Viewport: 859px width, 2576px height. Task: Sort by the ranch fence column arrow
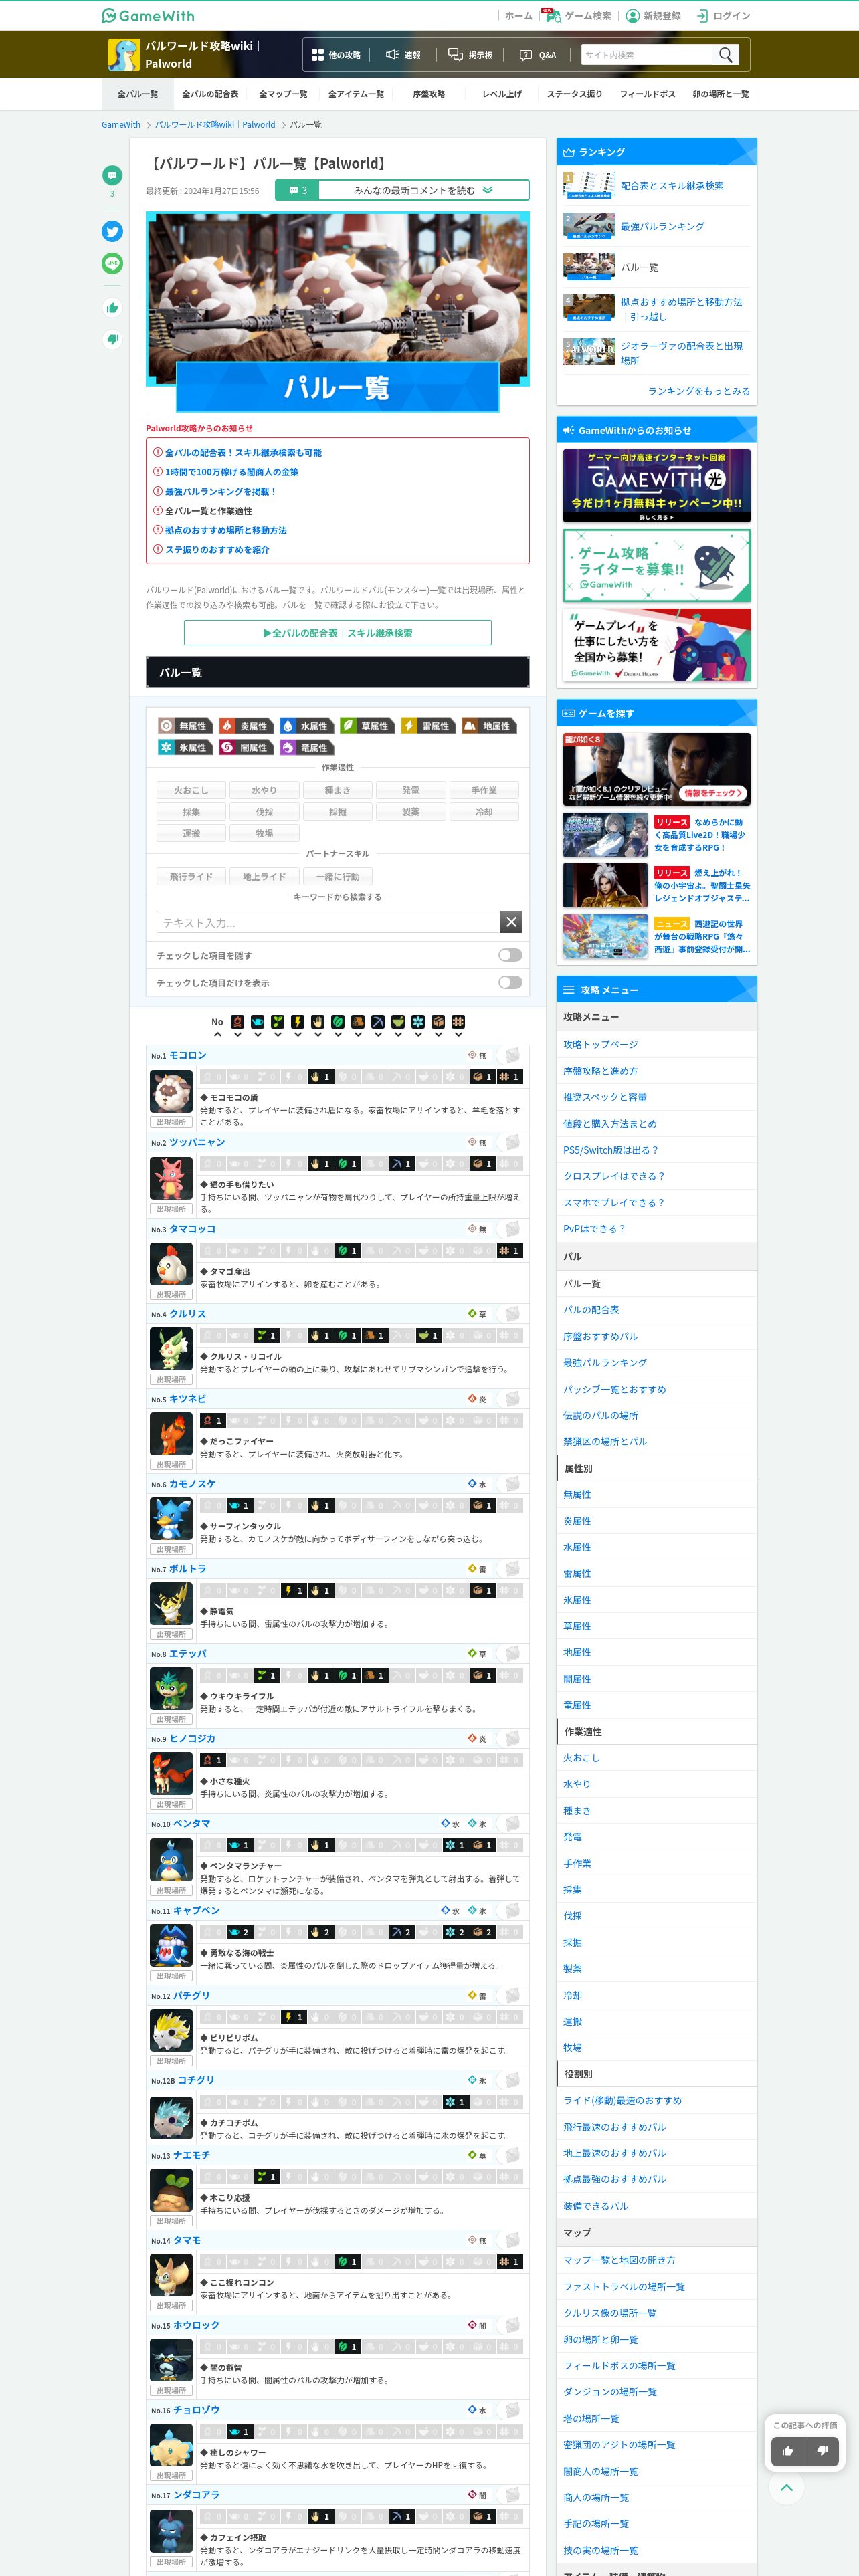458,1034
